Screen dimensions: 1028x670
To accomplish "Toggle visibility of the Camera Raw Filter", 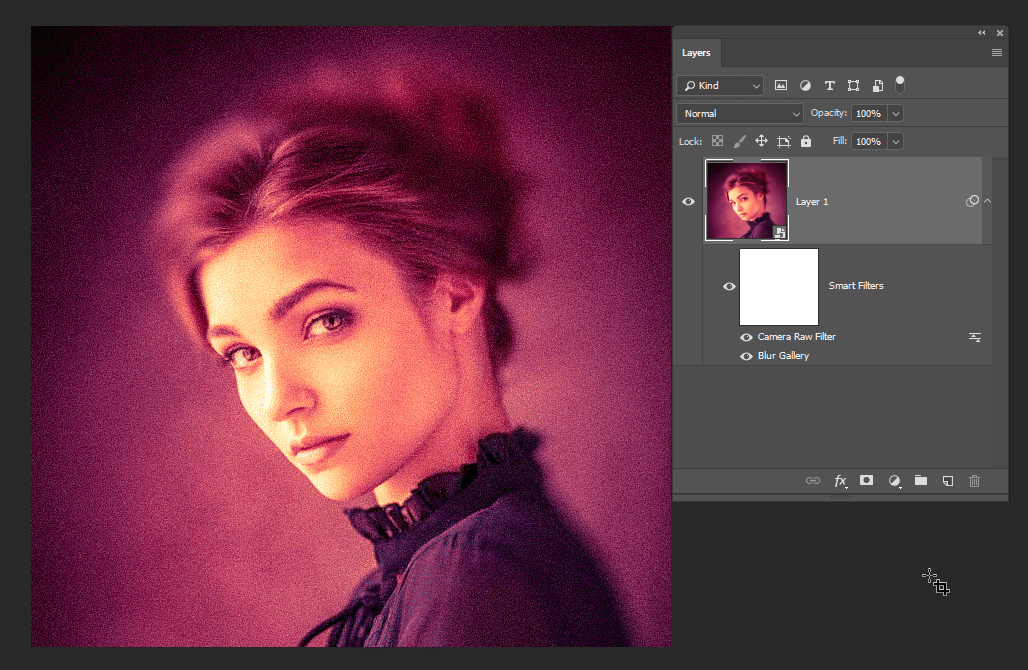I will point(746,337).
